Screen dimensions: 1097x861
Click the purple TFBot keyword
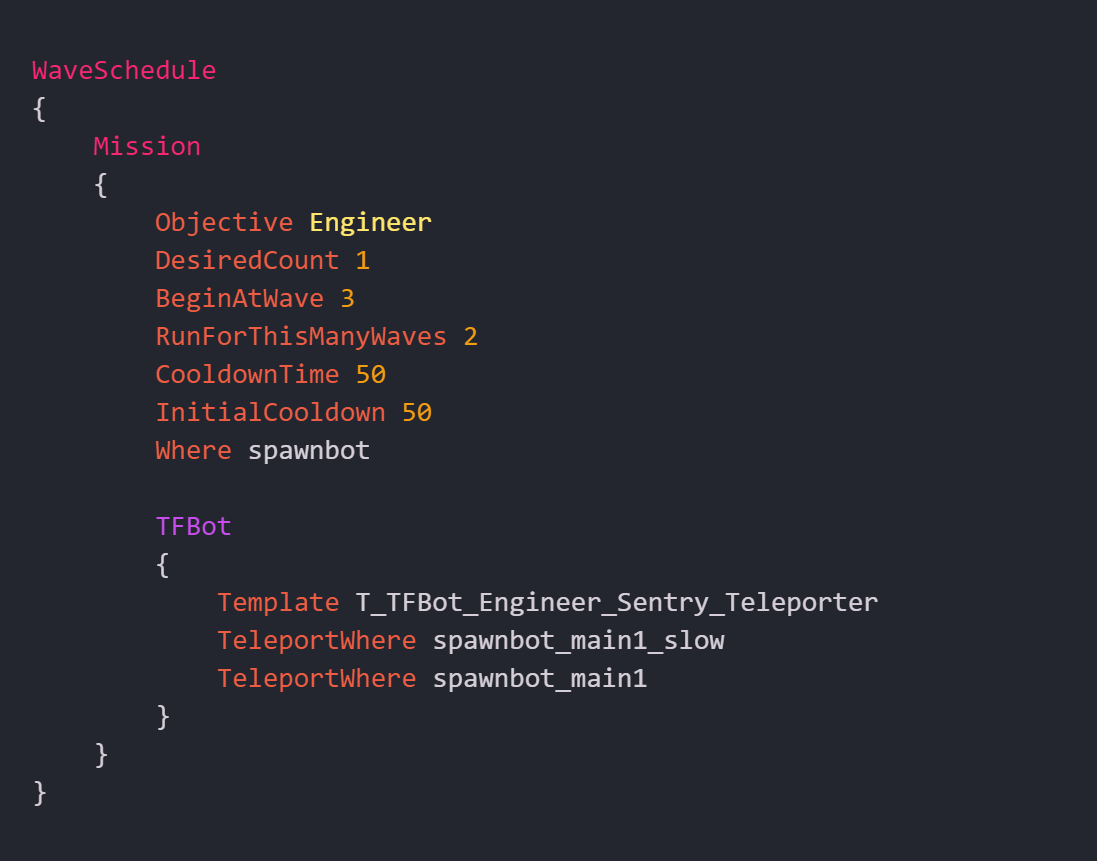click(193, 527)
